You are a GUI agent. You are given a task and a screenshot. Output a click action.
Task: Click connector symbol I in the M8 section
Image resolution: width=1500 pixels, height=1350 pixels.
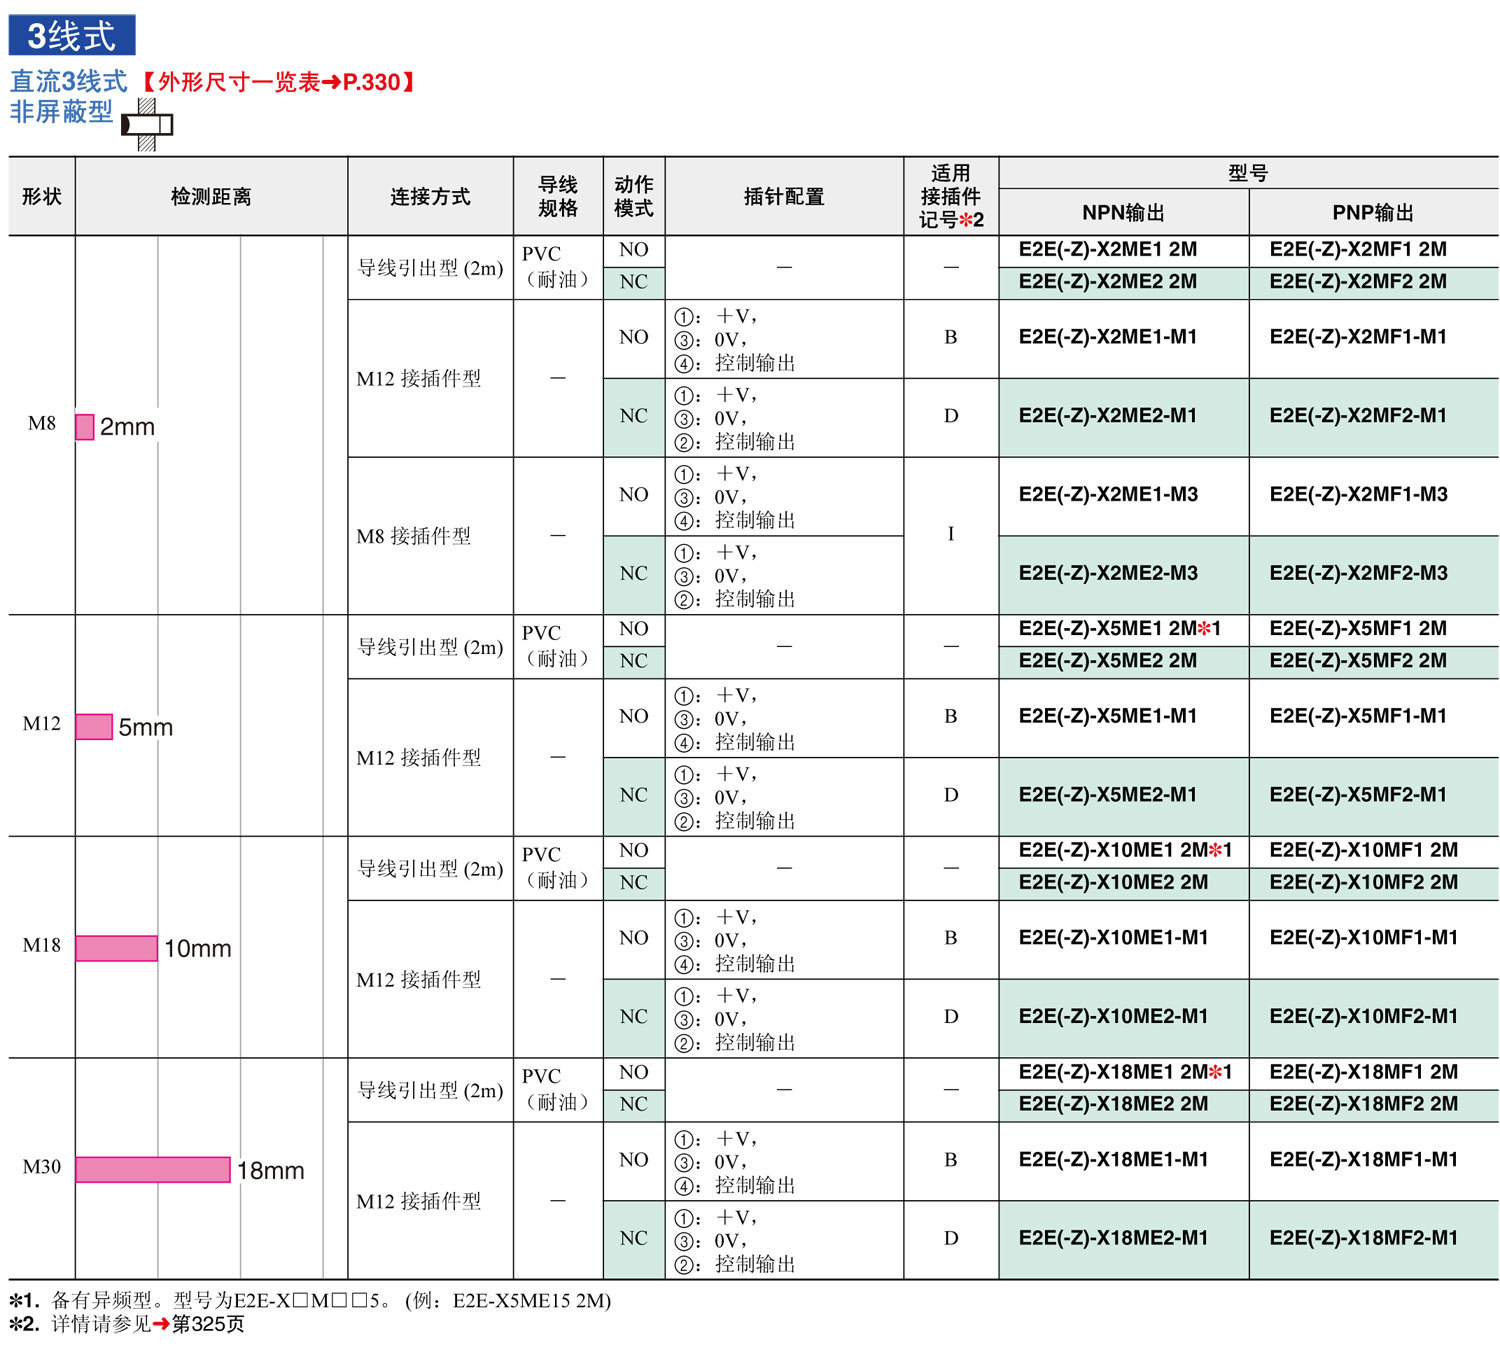pyautogui.click(x=951, y=534)
